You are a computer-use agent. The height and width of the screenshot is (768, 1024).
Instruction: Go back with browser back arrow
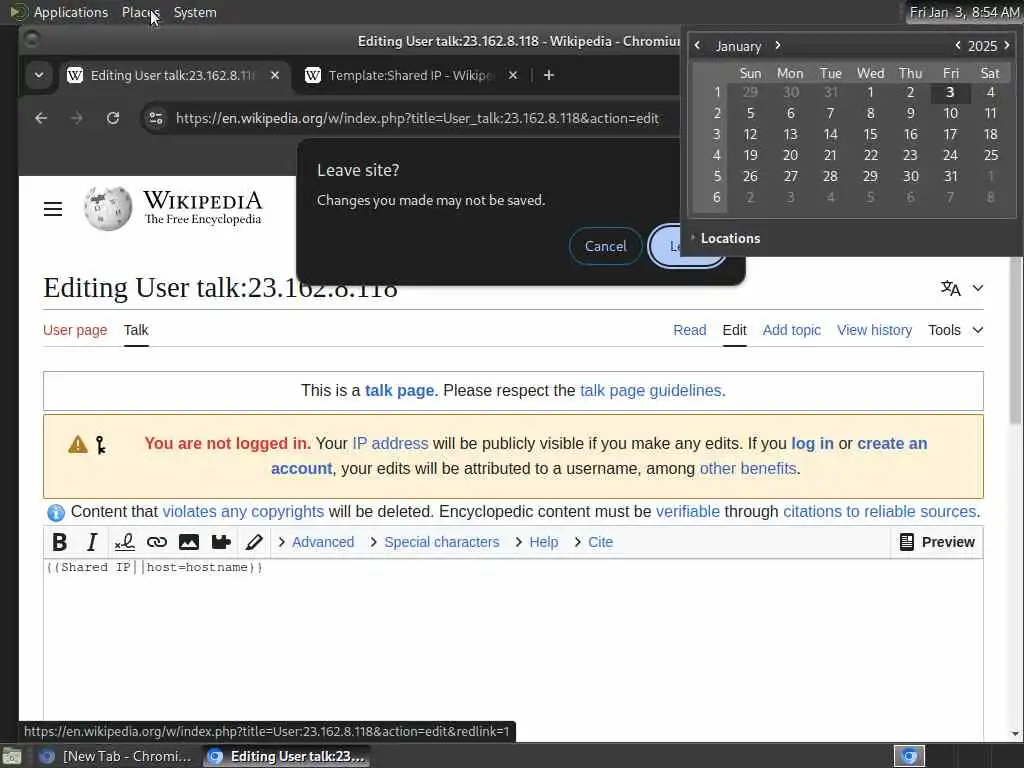41,118
